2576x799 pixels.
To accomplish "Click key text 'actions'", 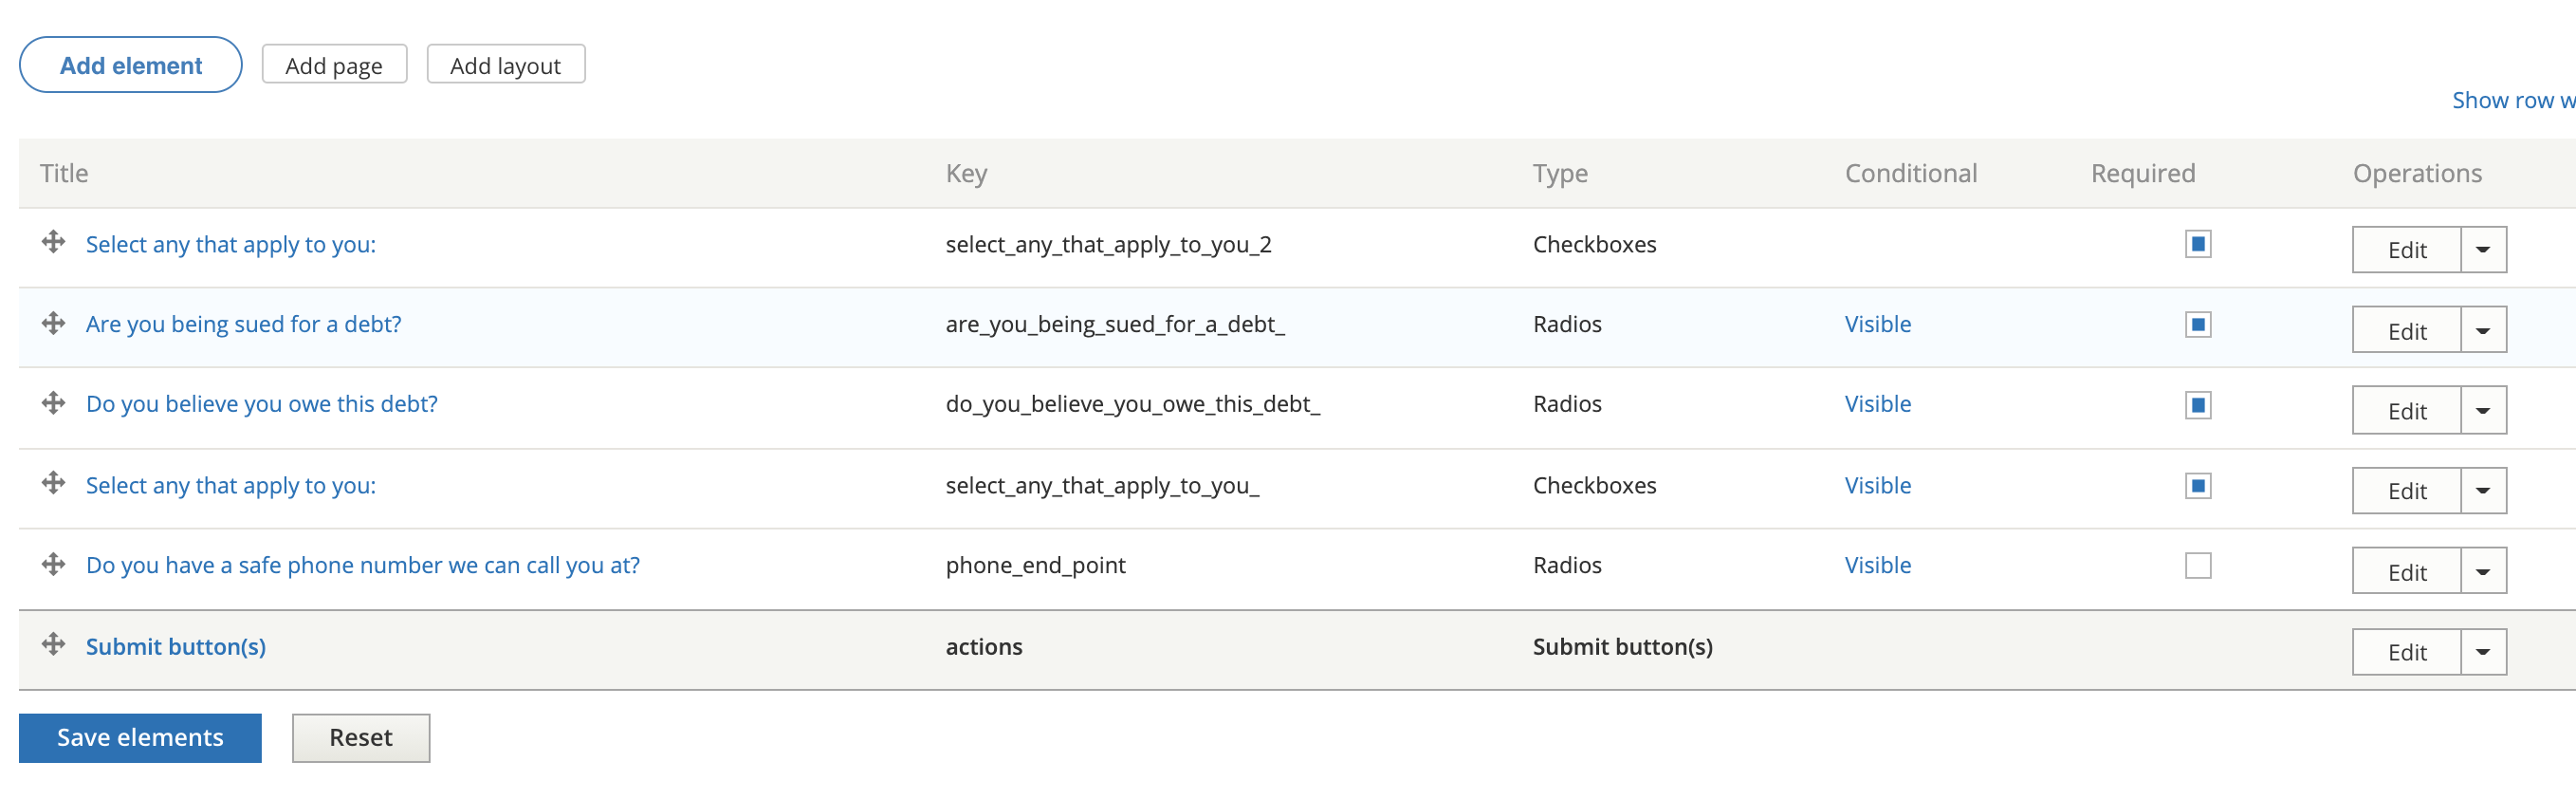I will click(984, 647).
